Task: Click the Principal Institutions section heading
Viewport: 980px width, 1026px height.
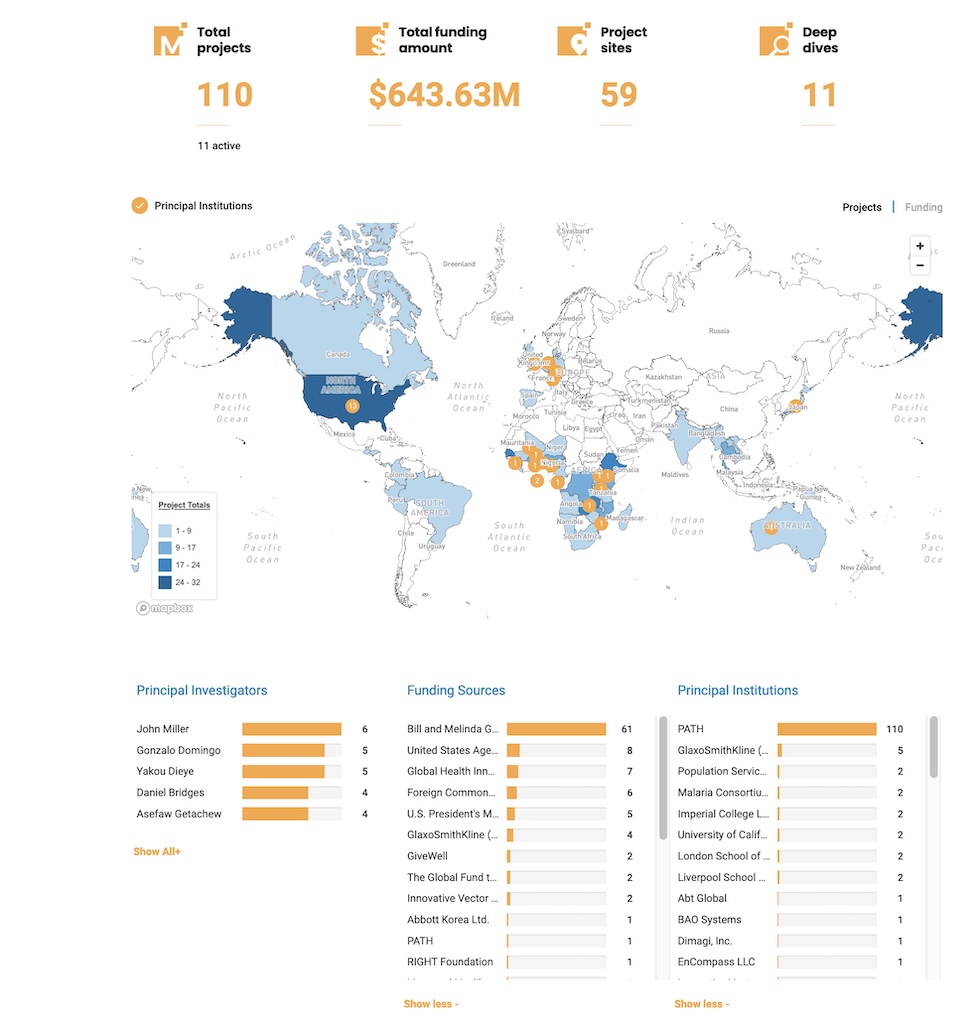Action: [x=737, y=690]
